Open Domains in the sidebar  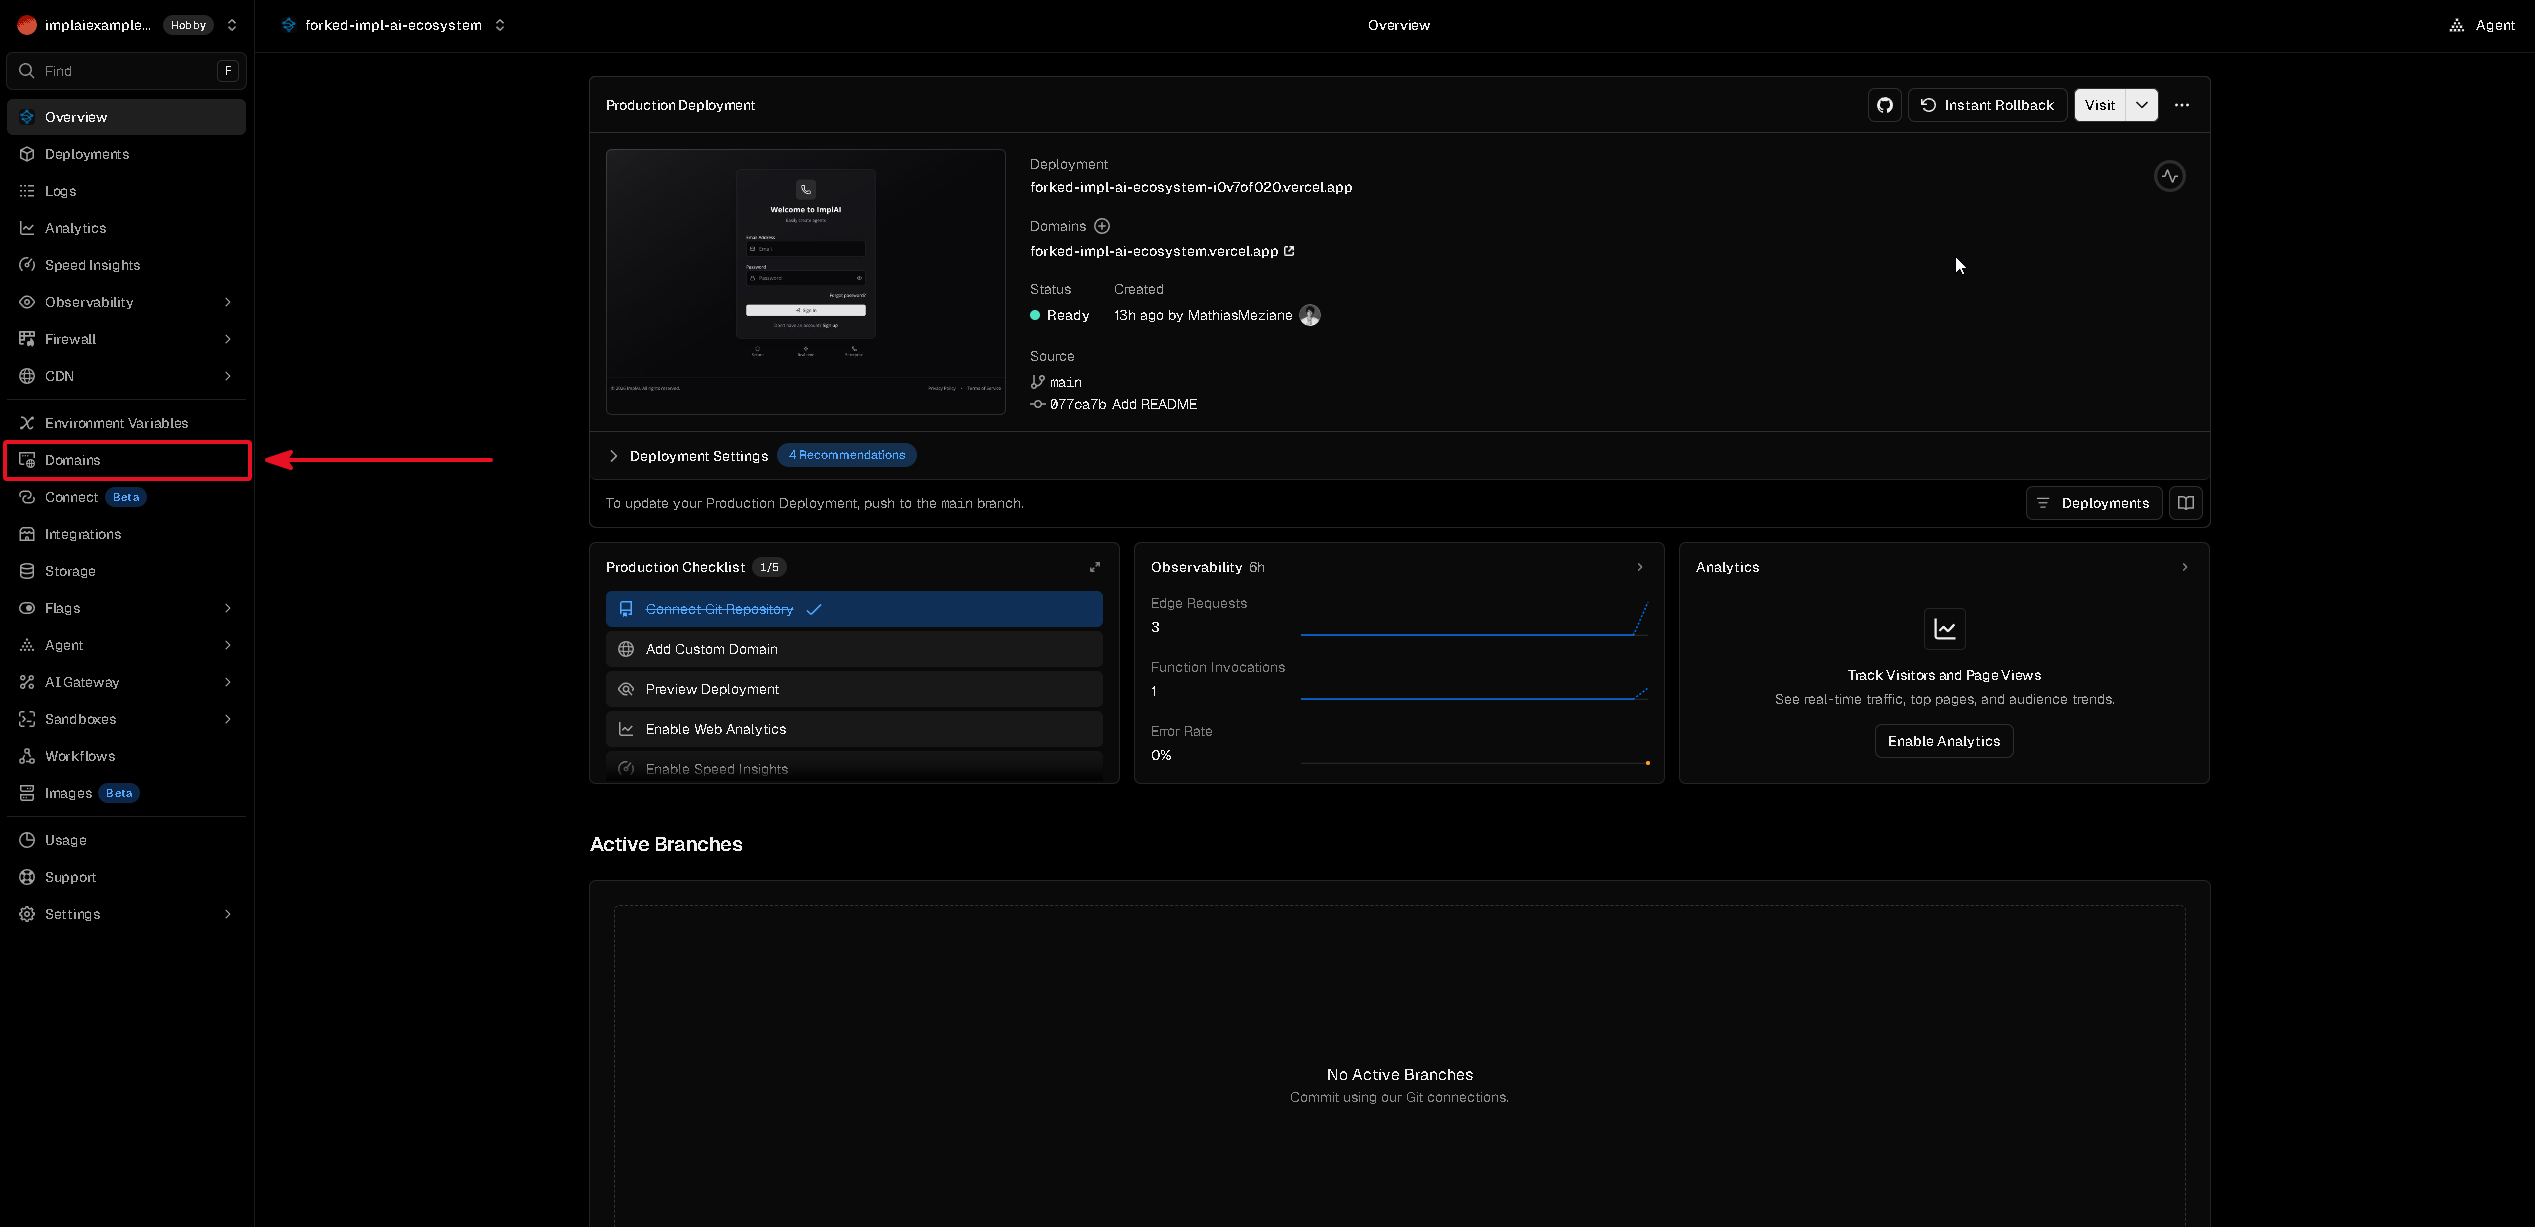click(x=126, y=460)
